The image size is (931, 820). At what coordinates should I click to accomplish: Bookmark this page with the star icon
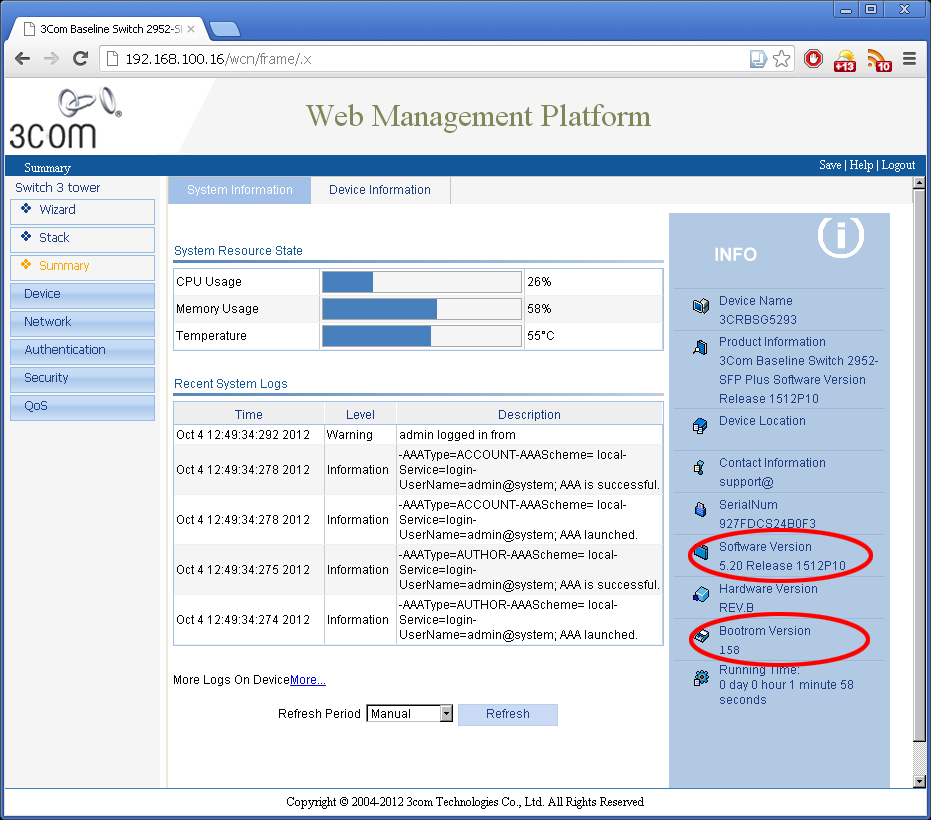(782, 59)
